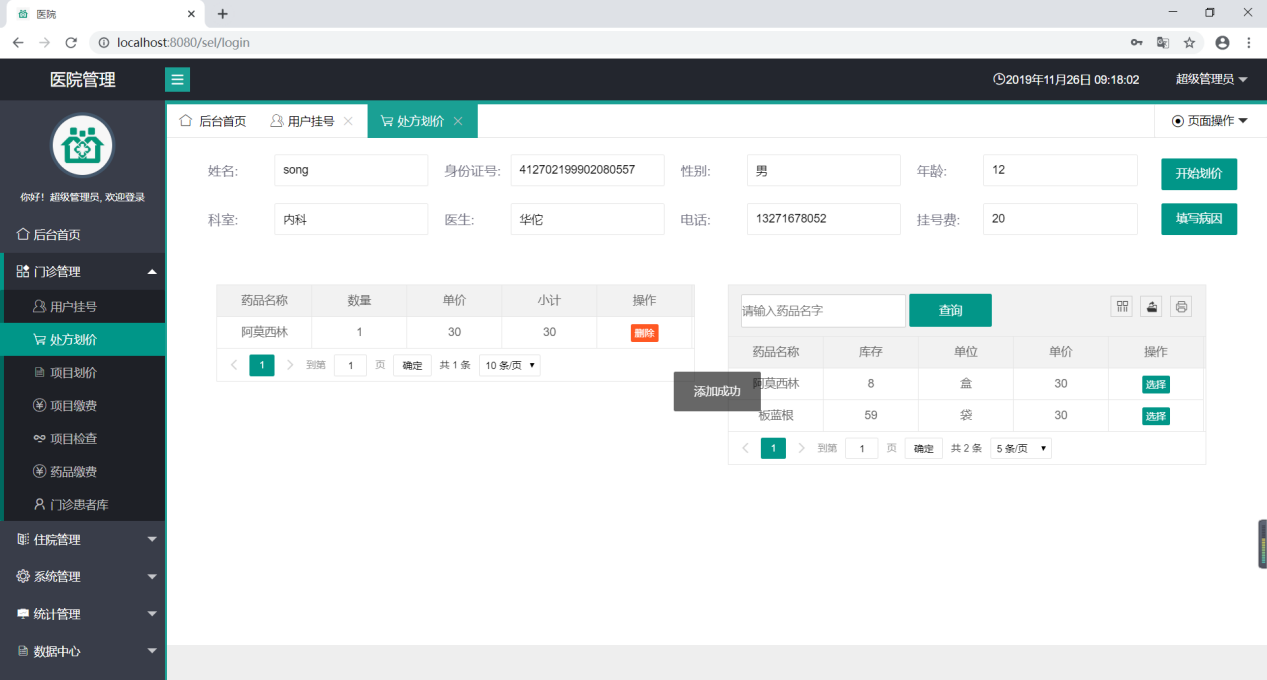Bookmark this page with star icon
Viewport: 1267px width, 680px height.
pos(1189,43)
